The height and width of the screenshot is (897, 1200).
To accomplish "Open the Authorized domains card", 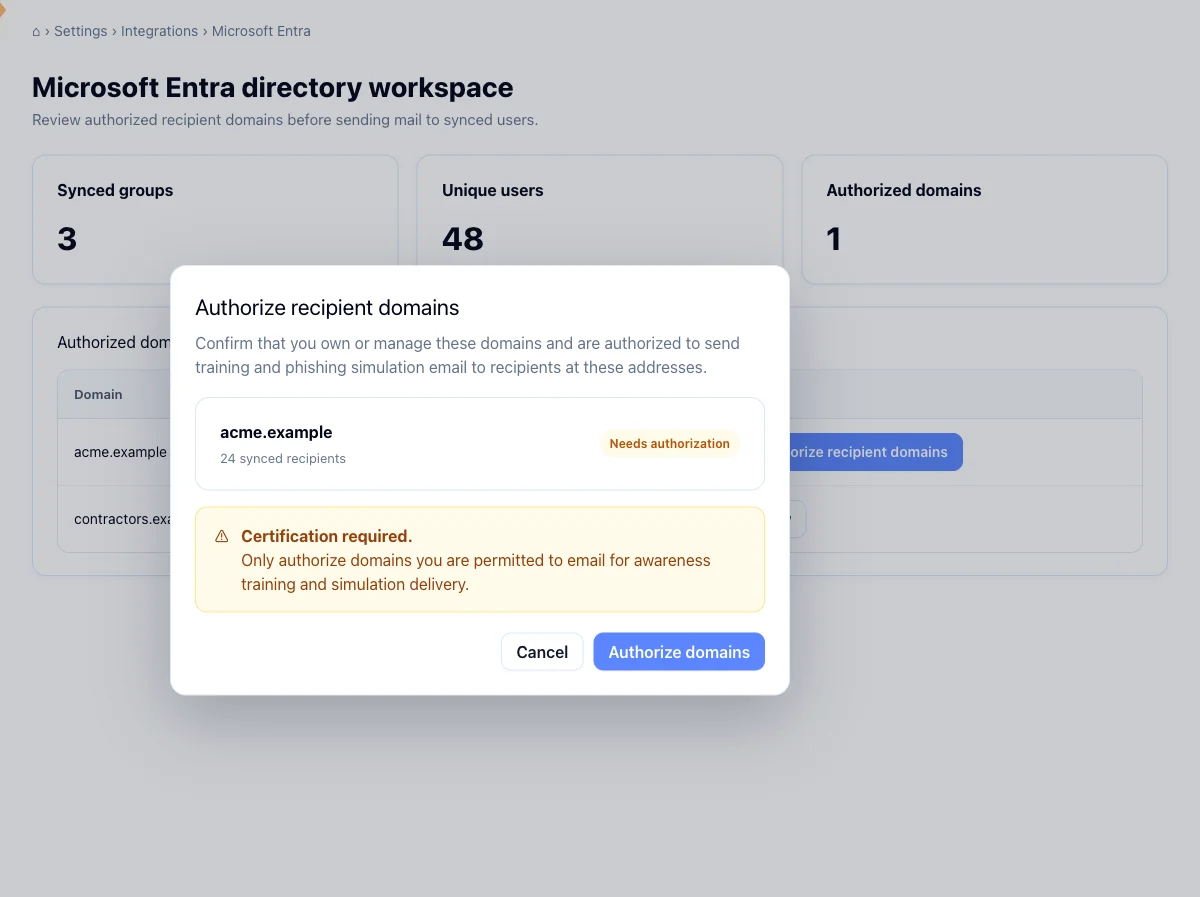I will pyautogui.click(x=985, y=219).
